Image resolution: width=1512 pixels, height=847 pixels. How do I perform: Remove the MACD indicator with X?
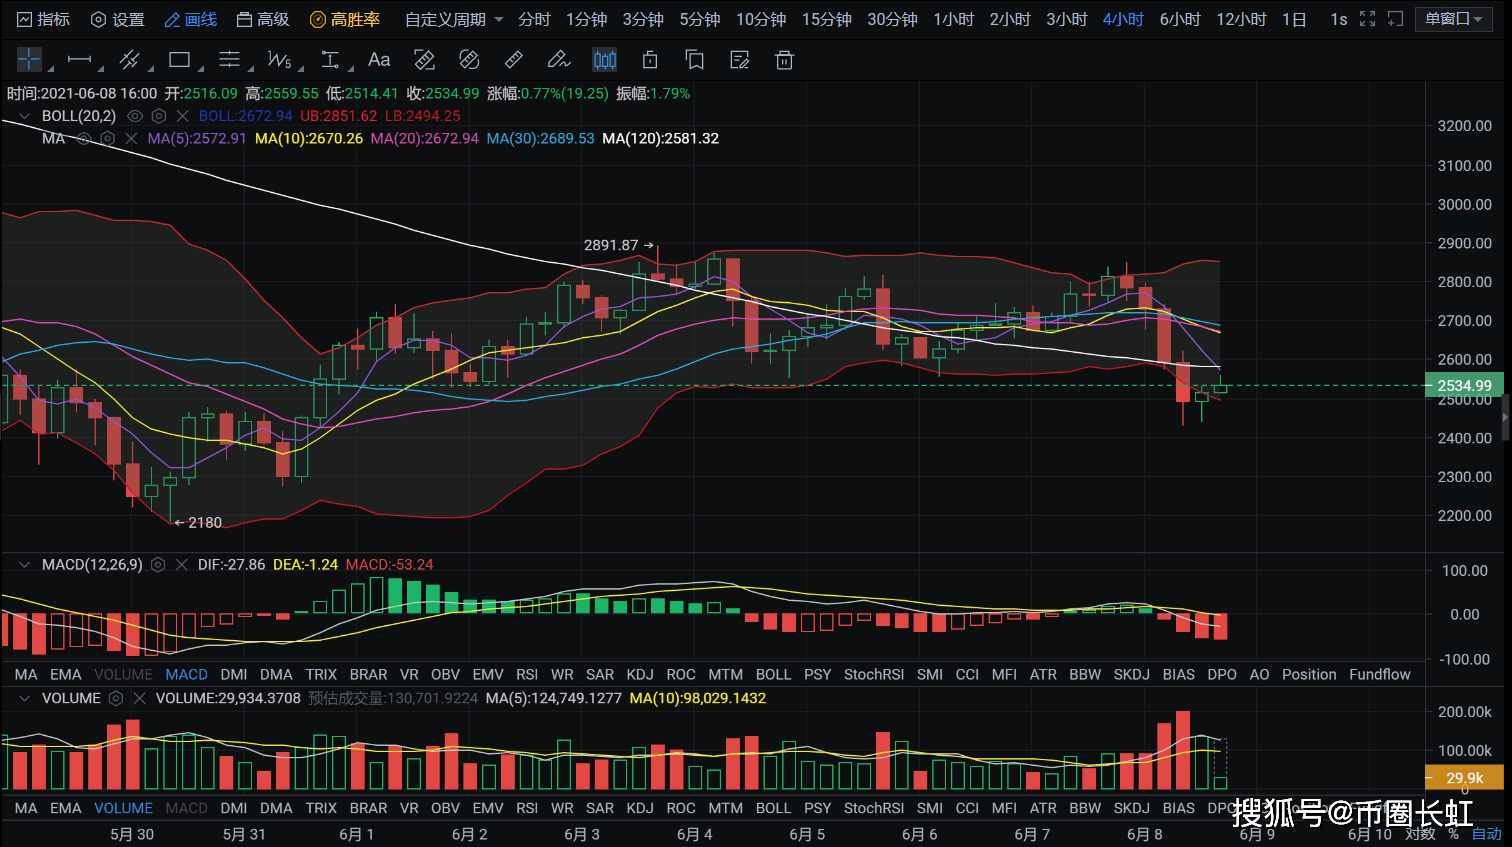[181, 564]
